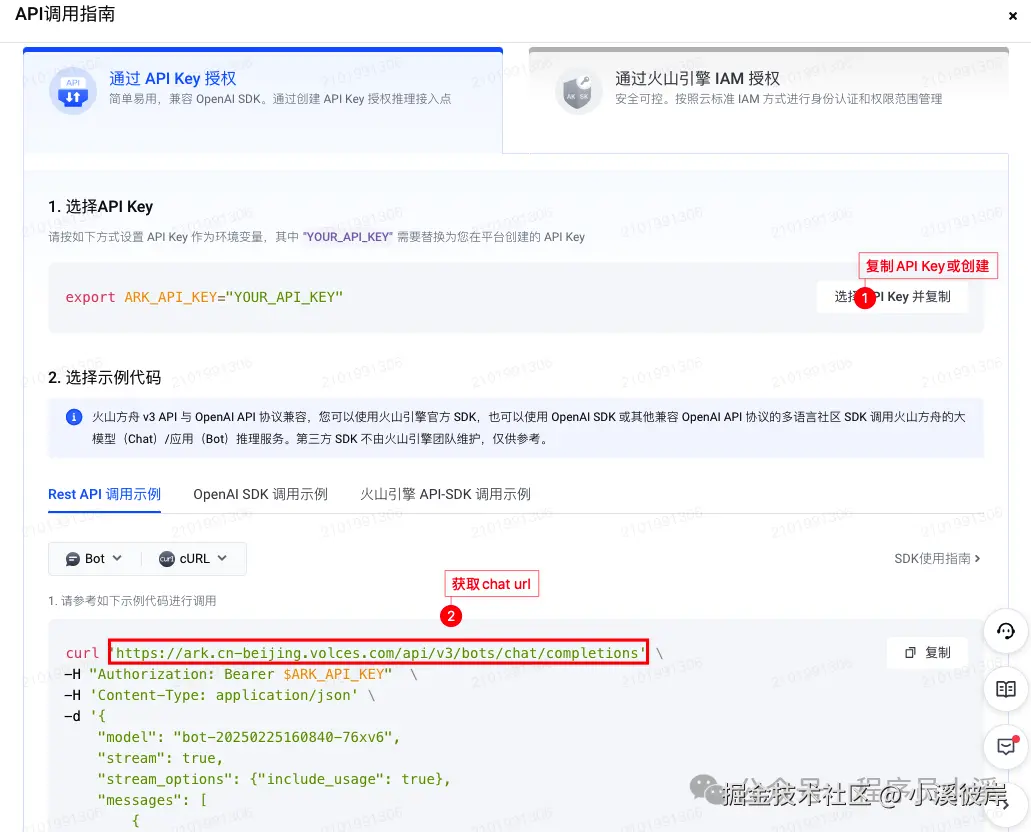1031x832 pixels.
Task: Open the Bot type dropdown
Action: point(95,558)
